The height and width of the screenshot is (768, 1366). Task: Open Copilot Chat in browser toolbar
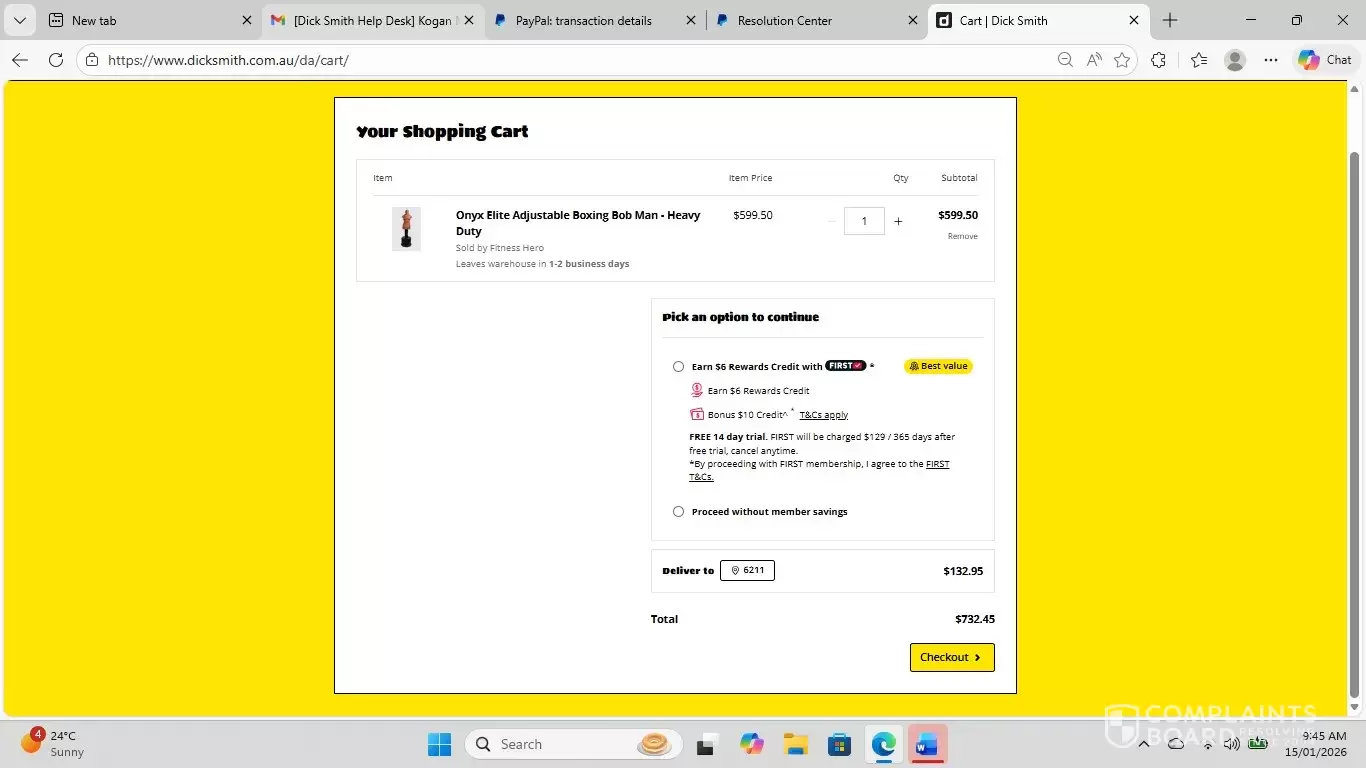coord(1324,60)
